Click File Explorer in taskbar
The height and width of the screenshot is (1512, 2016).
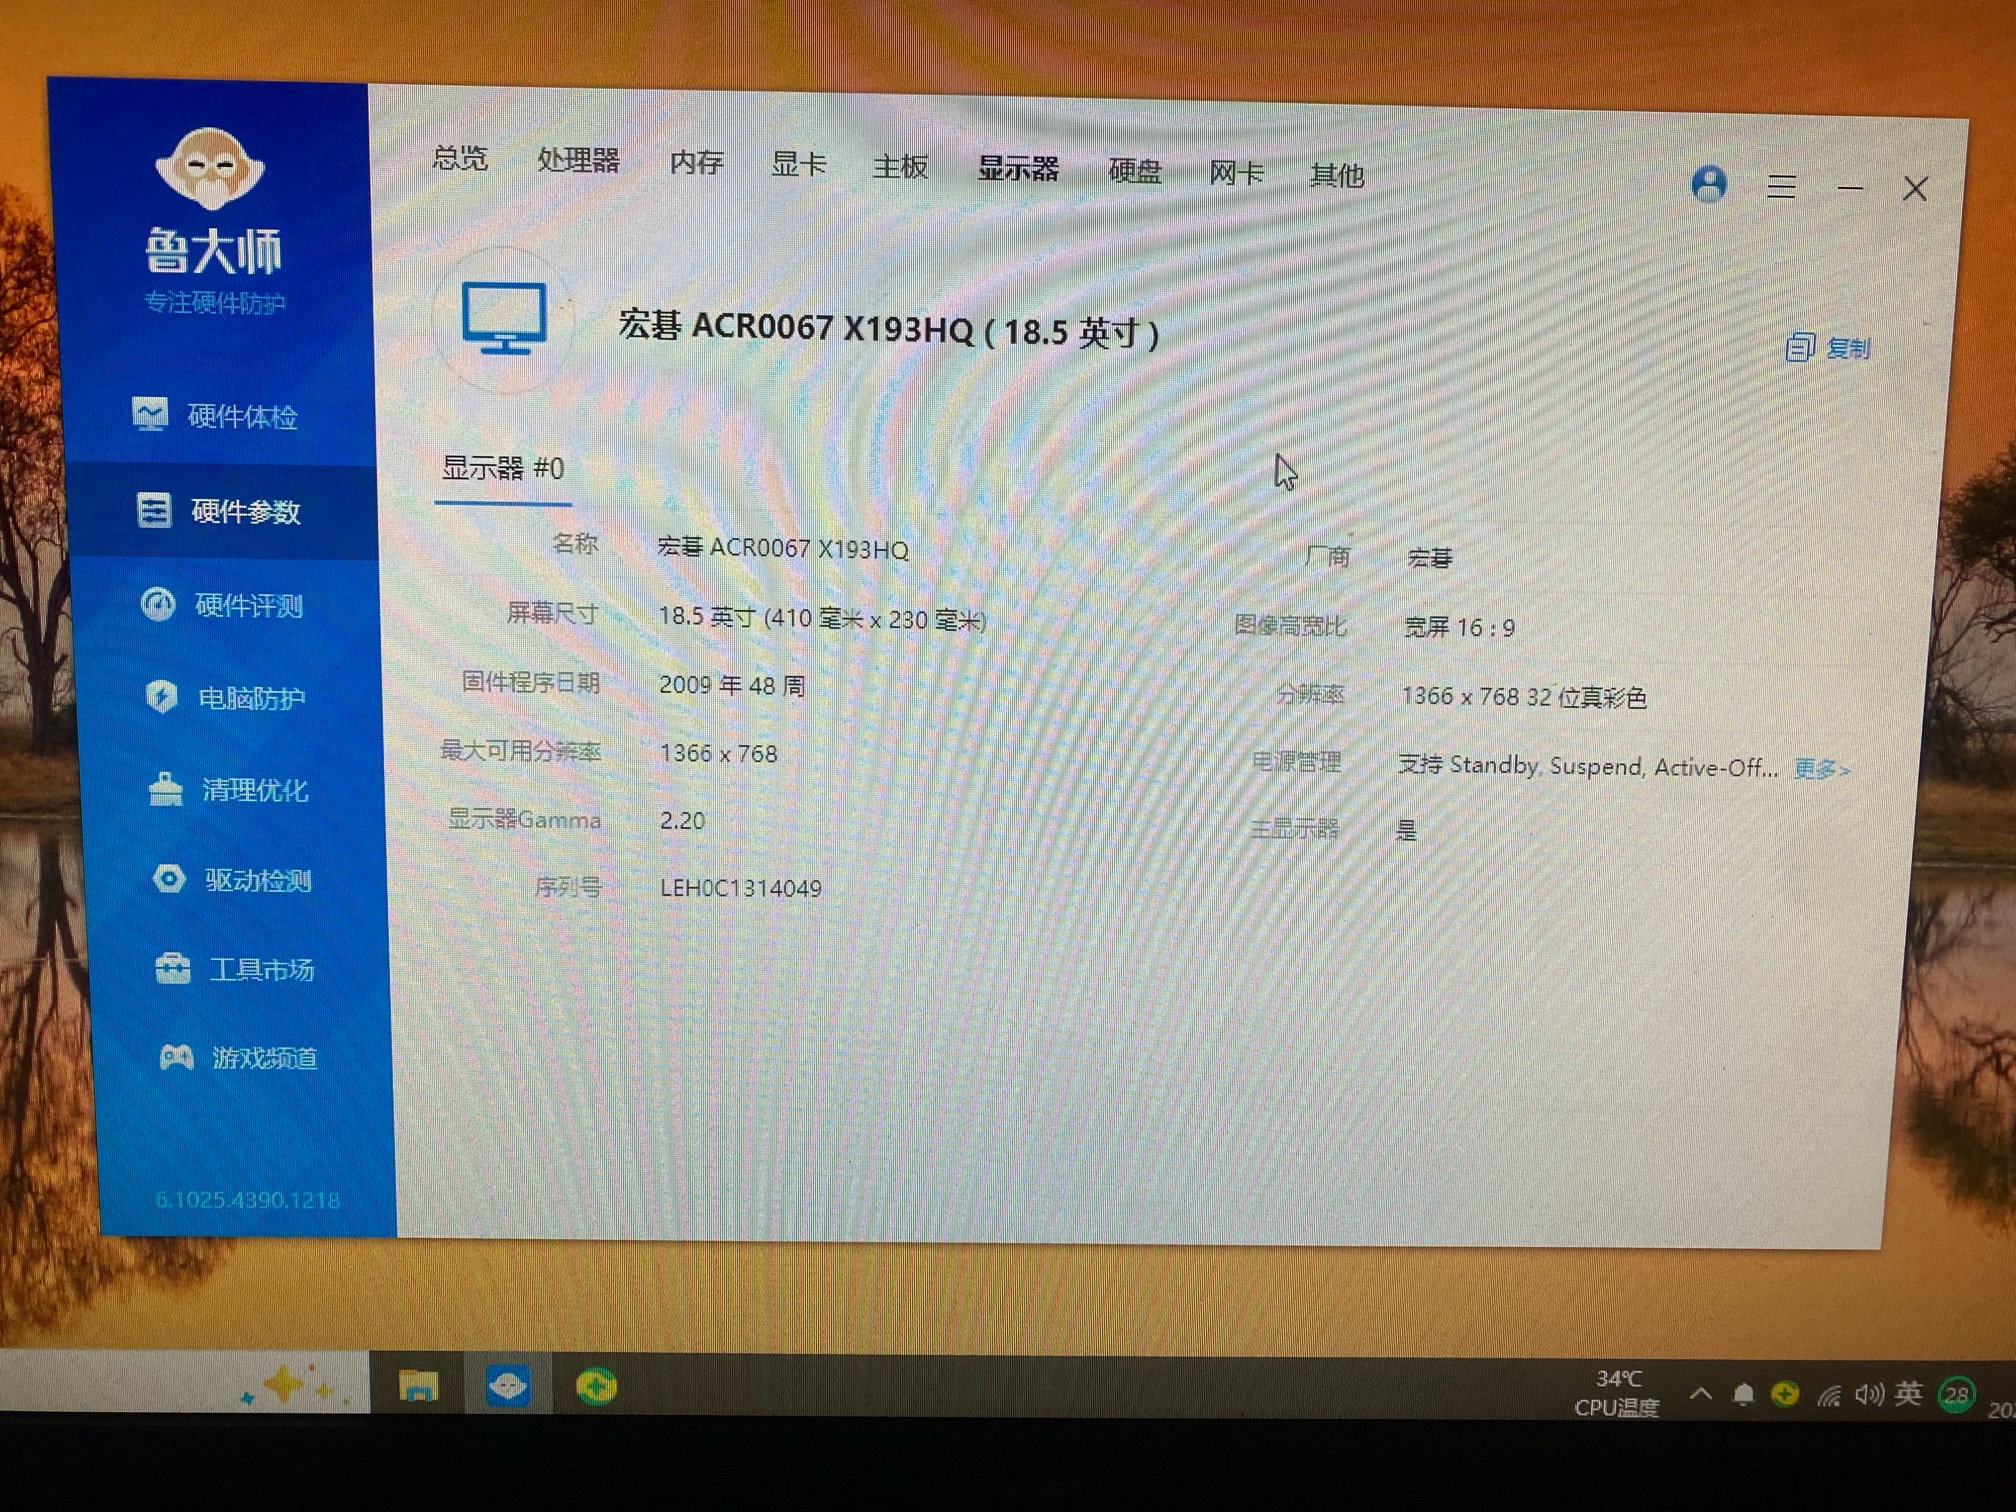click(418, 1386)
